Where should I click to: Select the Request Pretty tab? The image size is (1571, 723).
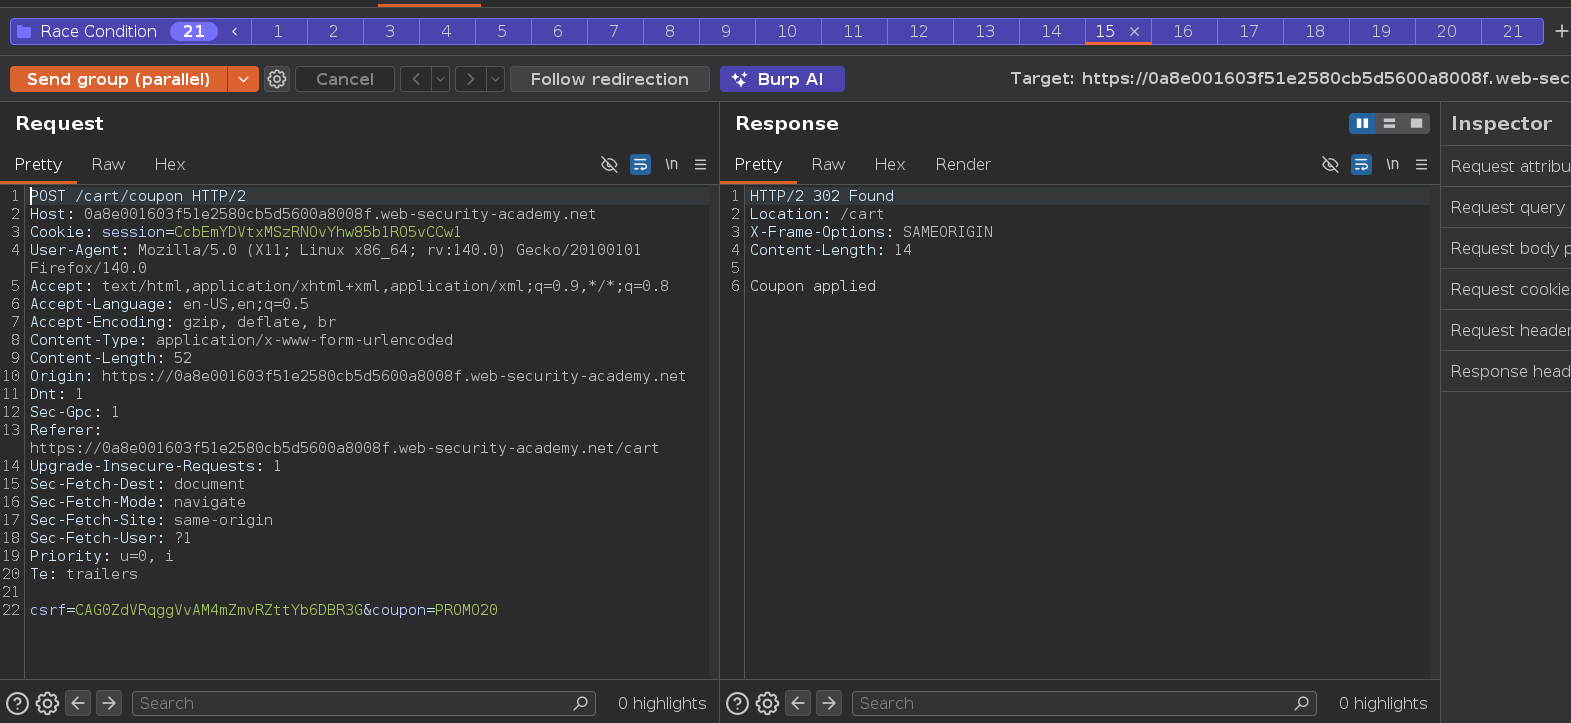[x=38, y=164]
